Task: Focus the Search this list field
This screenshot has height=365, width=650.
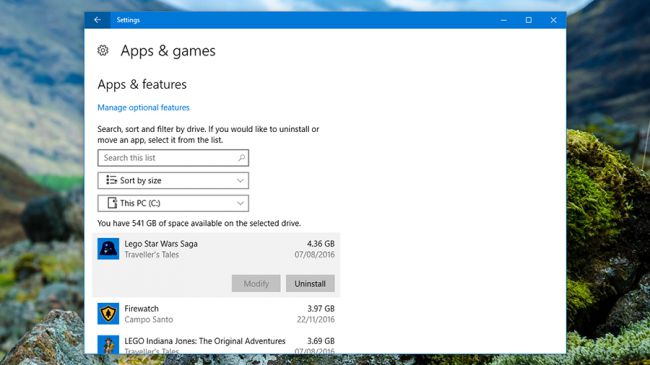Action: pos(173,158)
